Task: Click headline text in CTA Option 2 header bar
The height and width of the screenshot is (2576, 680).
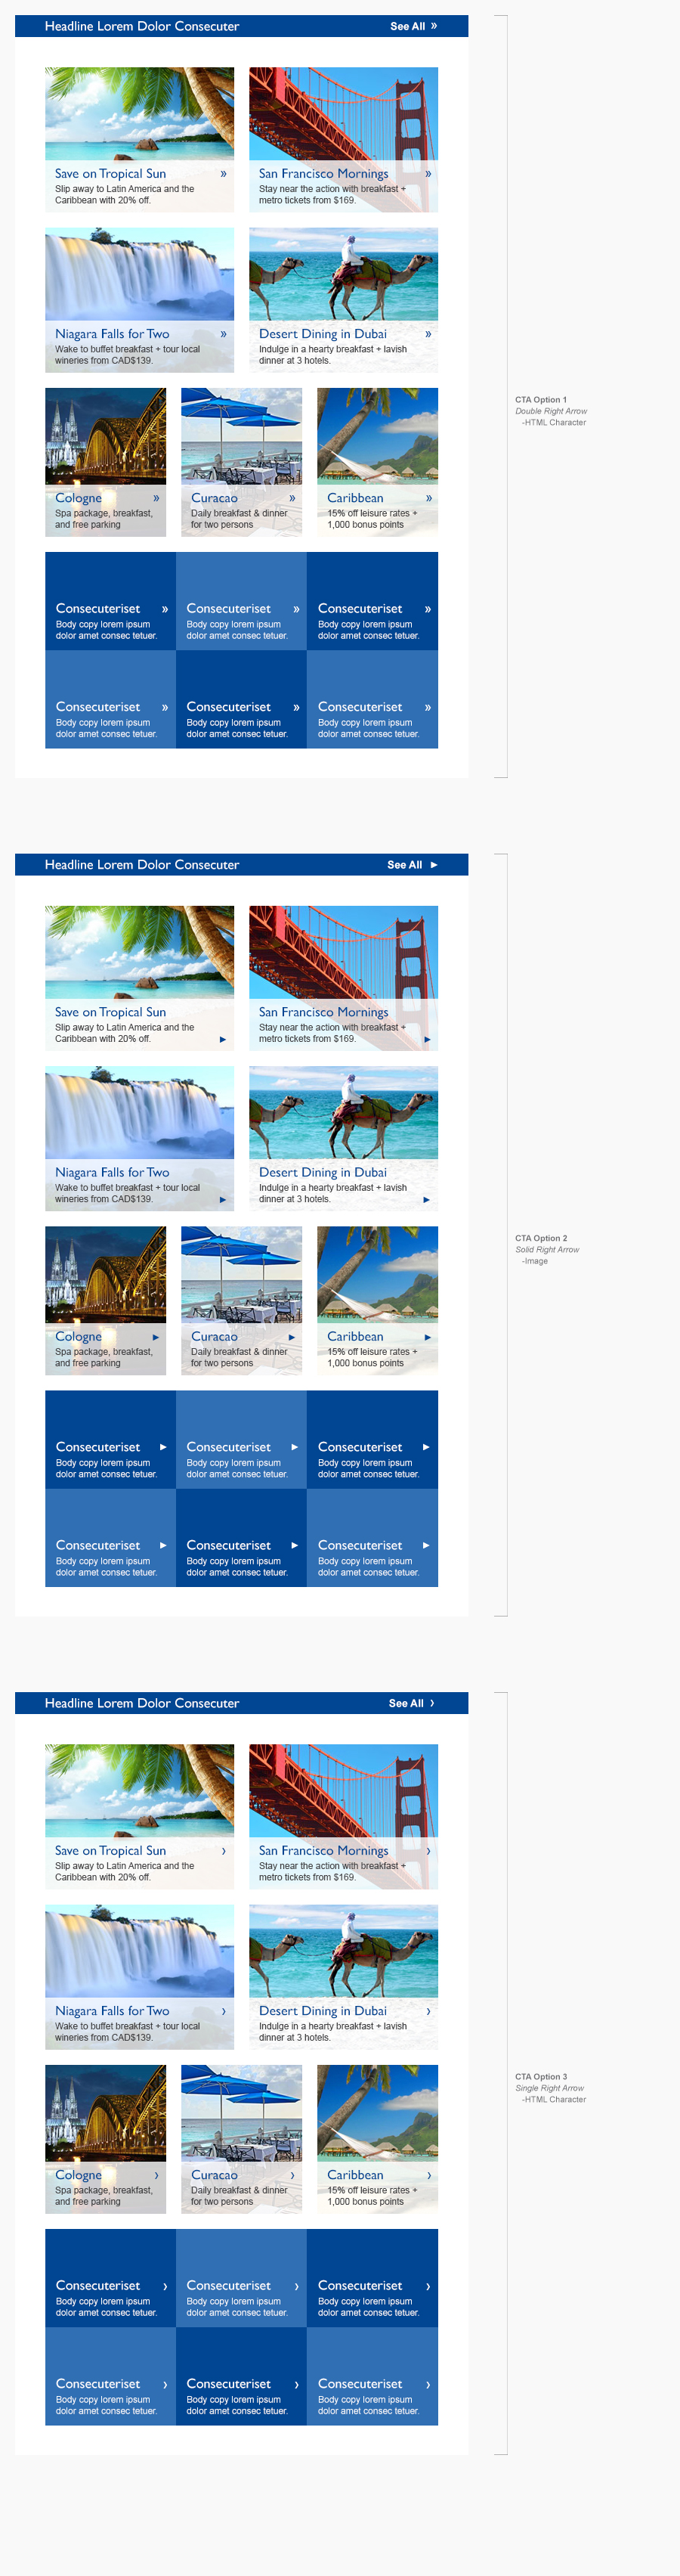Action: click(142, 865)
